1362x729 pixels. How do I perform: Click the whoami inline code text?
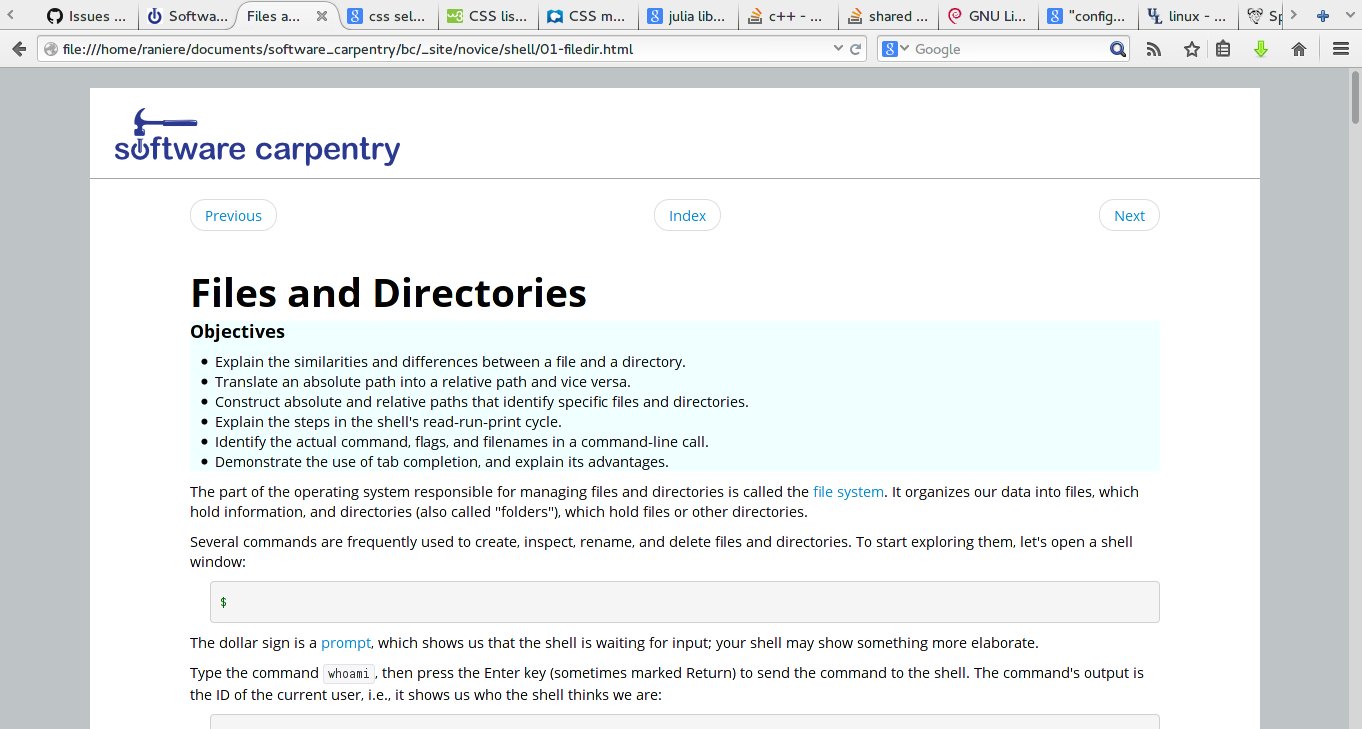350,673
